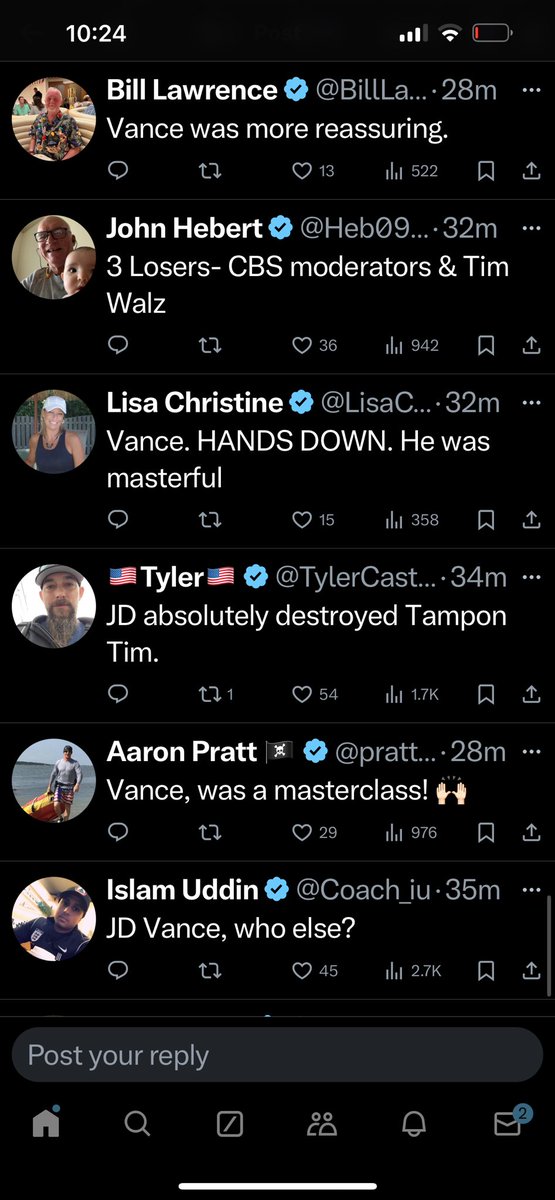Repost John Hebert's tweet
The height and width of the screenshot is (1200, 555).
coord(210,346)
